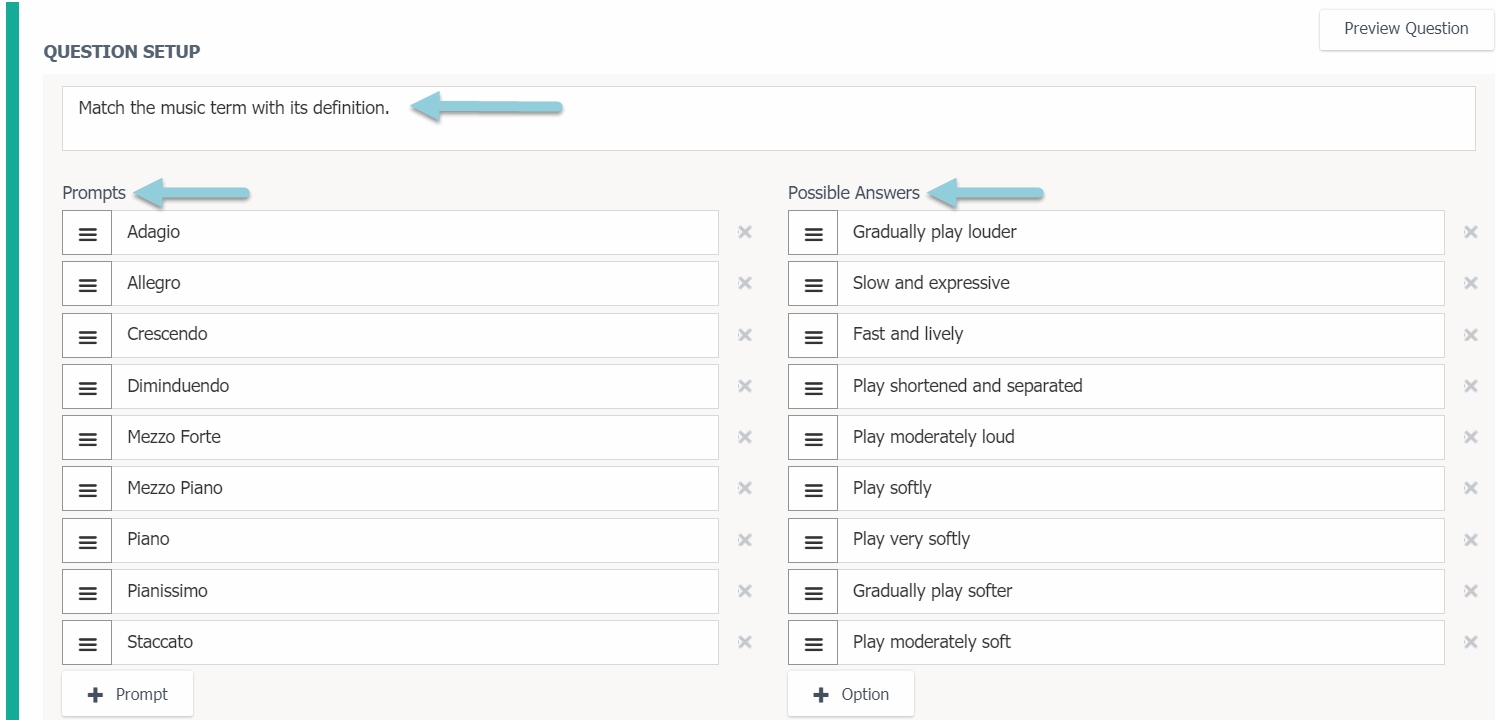
Task: Click drag handle for 'Gradually play louder' answer
Action: pos(813,233)
